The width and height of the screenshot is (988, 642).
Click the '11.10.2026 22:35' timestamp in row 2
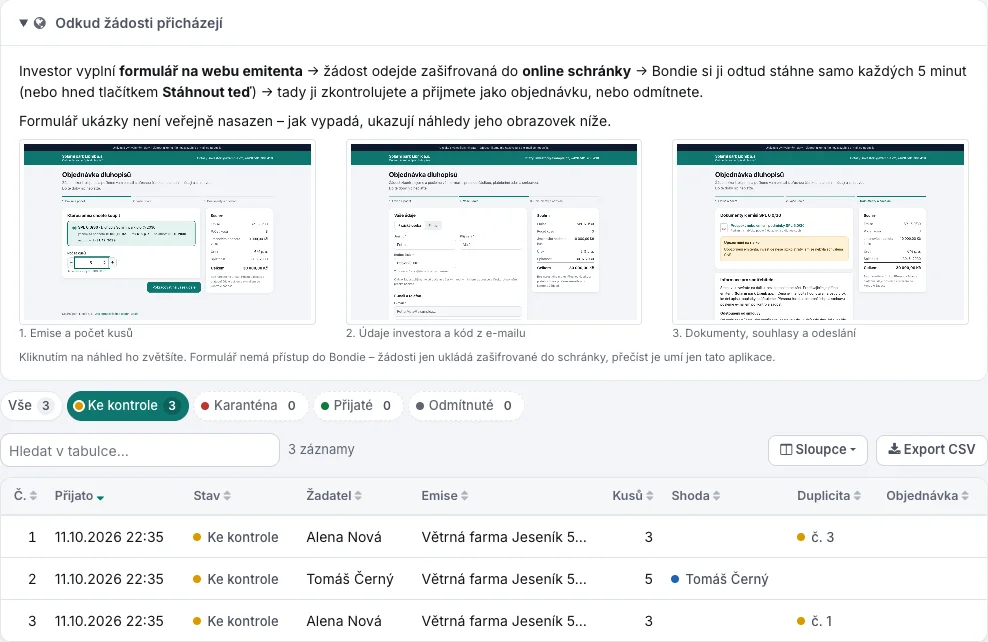(109, 579)
